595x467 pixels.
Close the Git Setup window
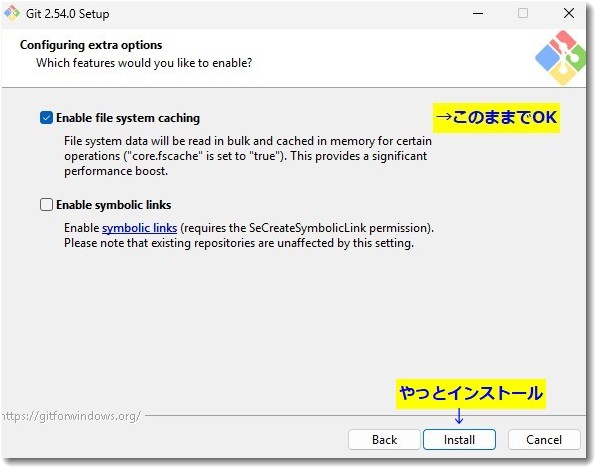pyautogui.click(x=569, y=13)
